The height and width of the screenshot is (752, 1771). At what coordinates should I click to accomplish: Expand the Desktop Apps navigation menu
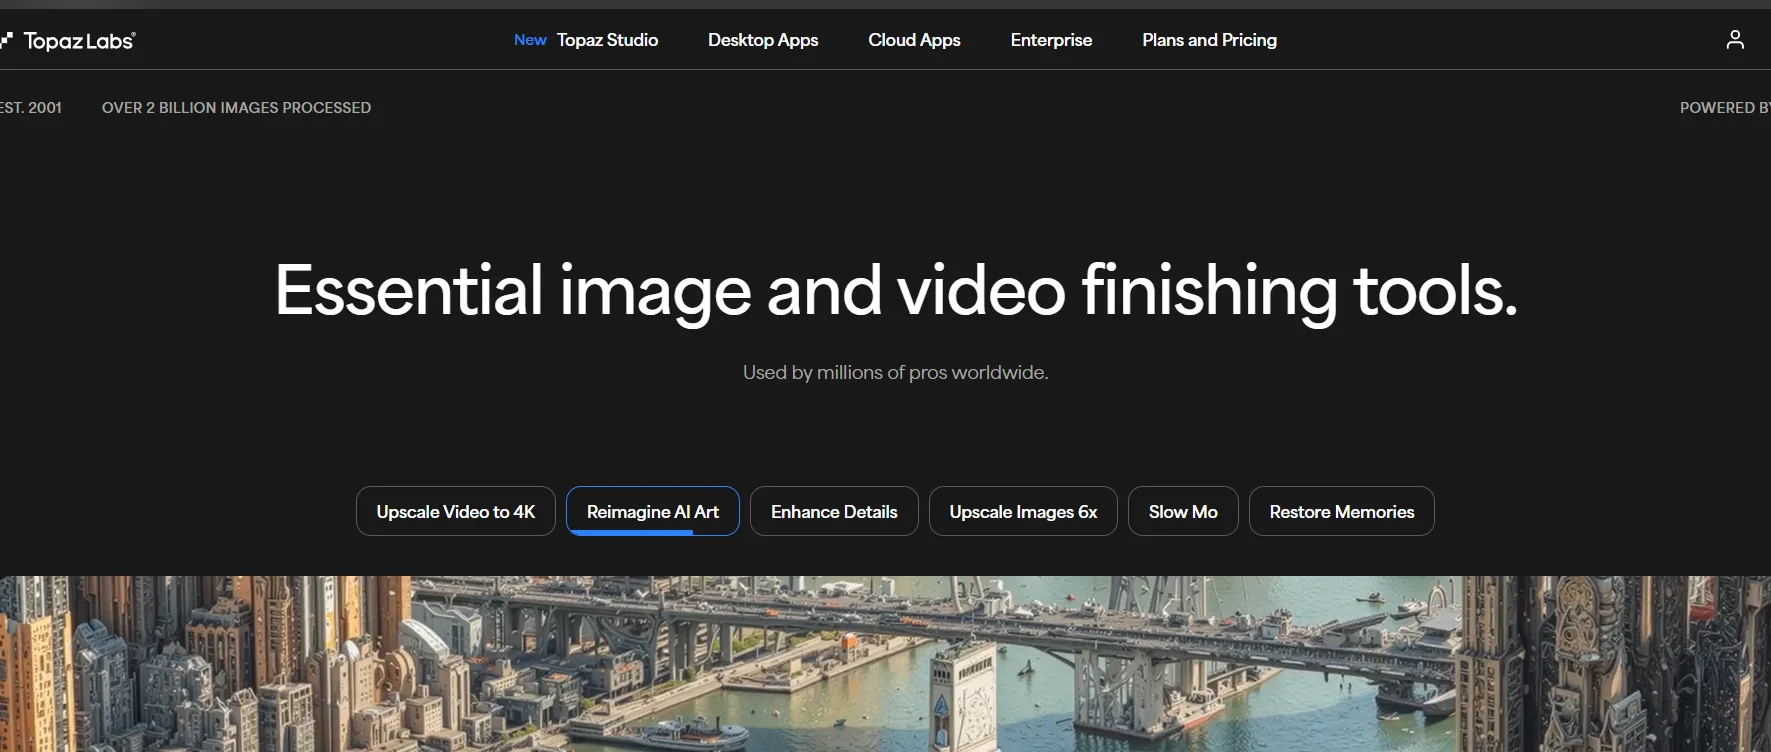pos(763,40)
